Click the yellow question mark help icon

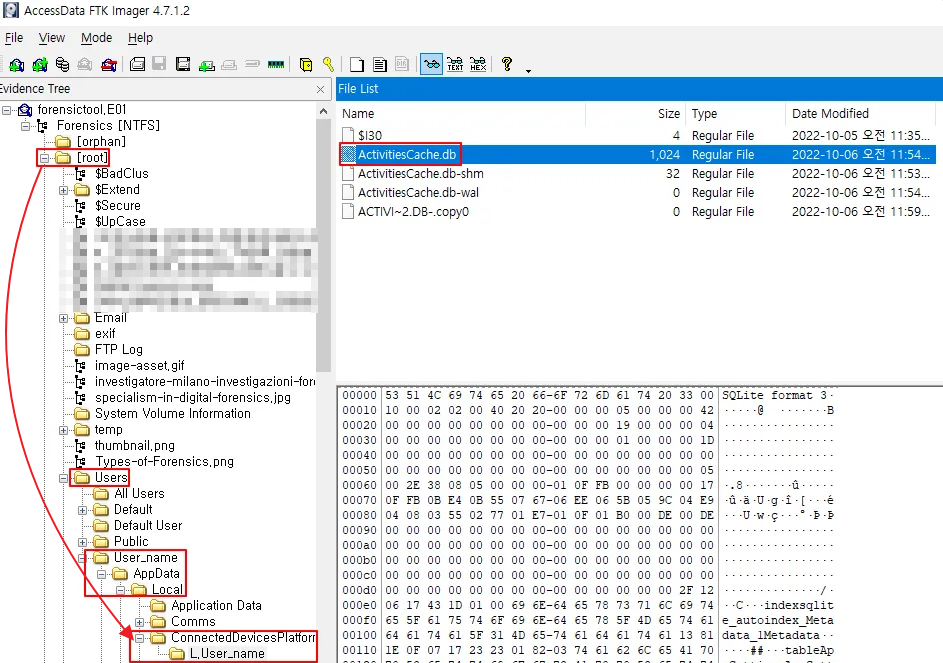(507, 64)
